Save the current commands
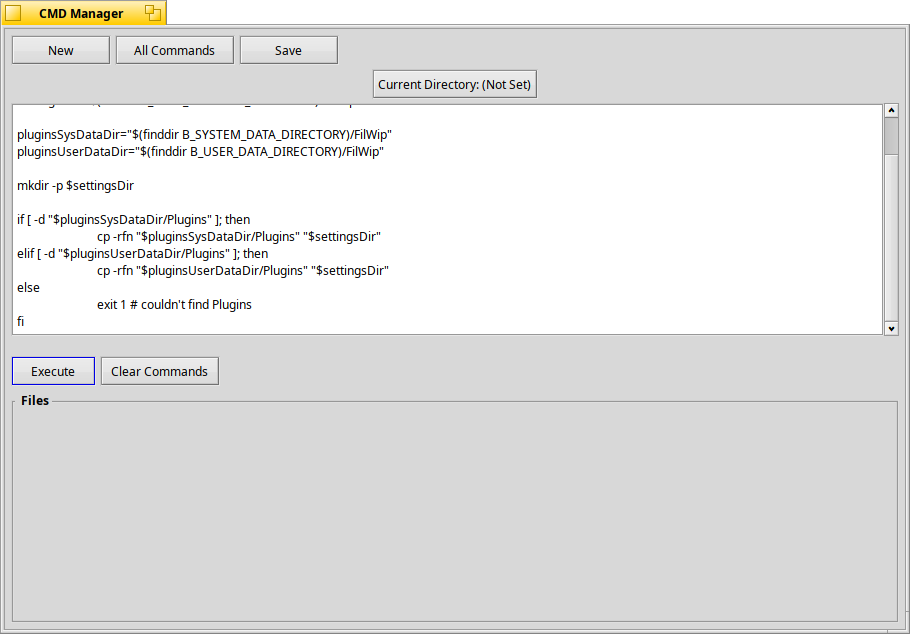The width and height of the screenshot is (910, 634). [x=288, y=51]
